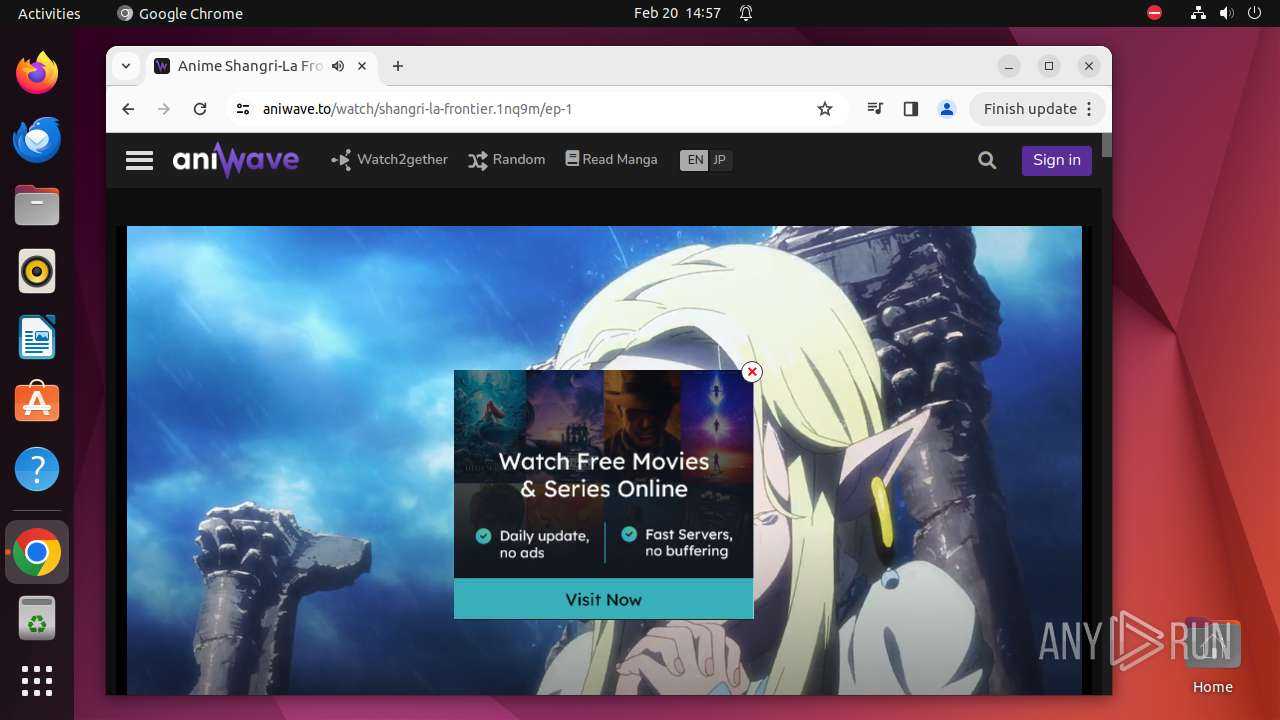
Task: Open a new tab
Action: [398, 66]
